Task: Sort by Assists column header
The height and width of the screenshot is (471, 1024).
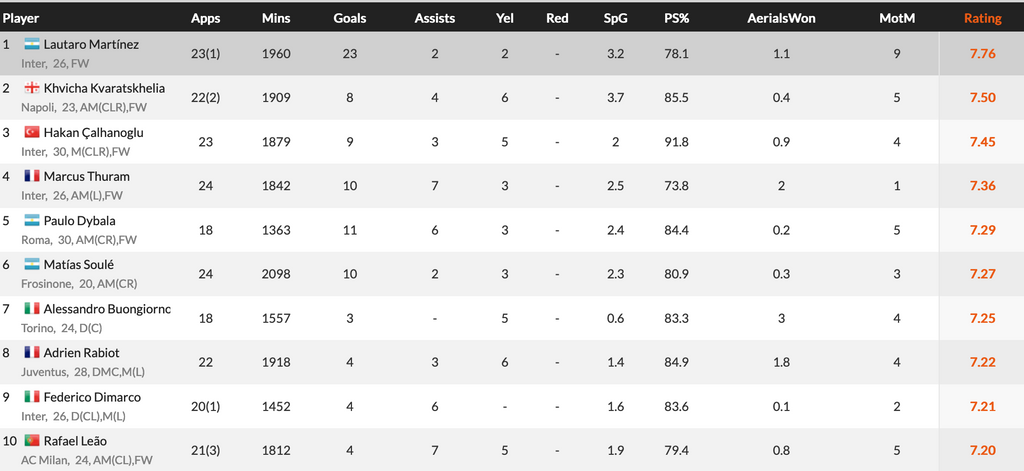Action: click(434, 18)
